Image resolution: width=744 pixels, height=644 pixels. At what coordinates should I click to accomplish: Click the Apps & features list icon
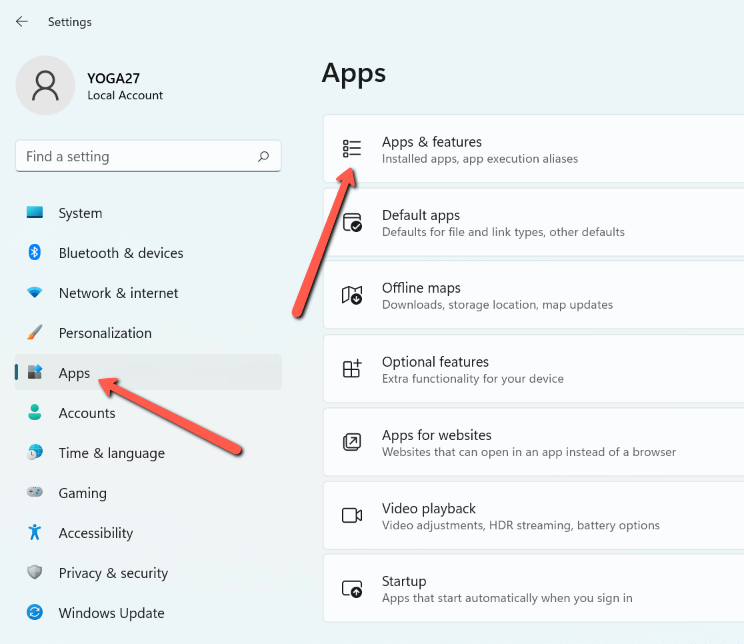point(352,149)
